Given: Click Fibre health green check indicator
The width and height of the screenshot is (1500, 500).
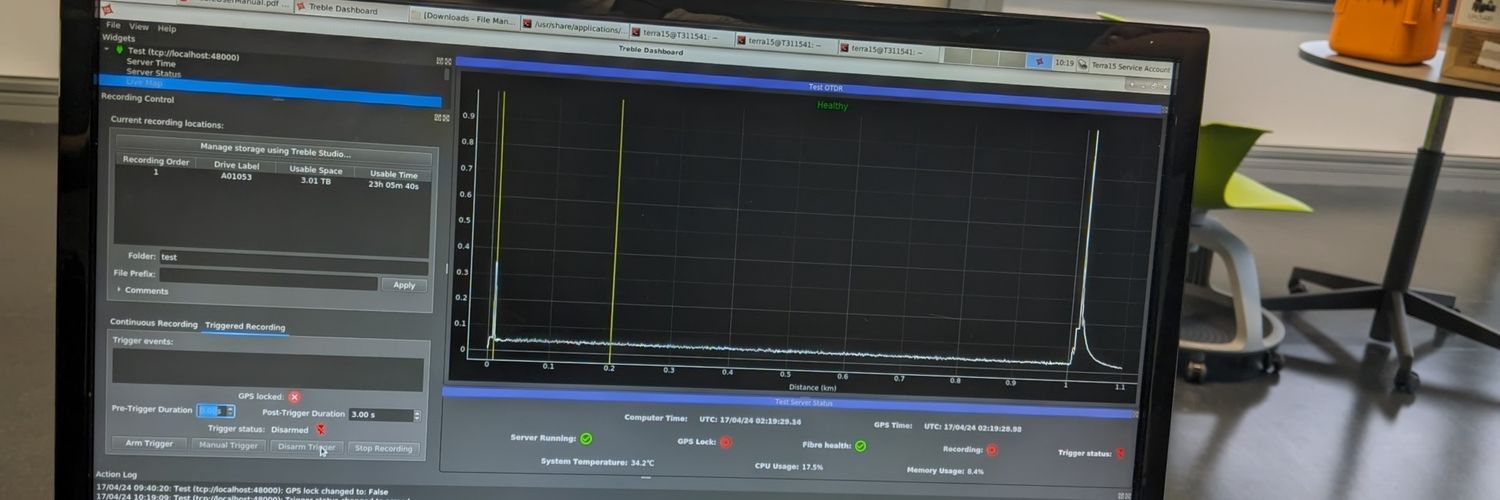Looking at the screenshot, I should click(x=860, y=446).
